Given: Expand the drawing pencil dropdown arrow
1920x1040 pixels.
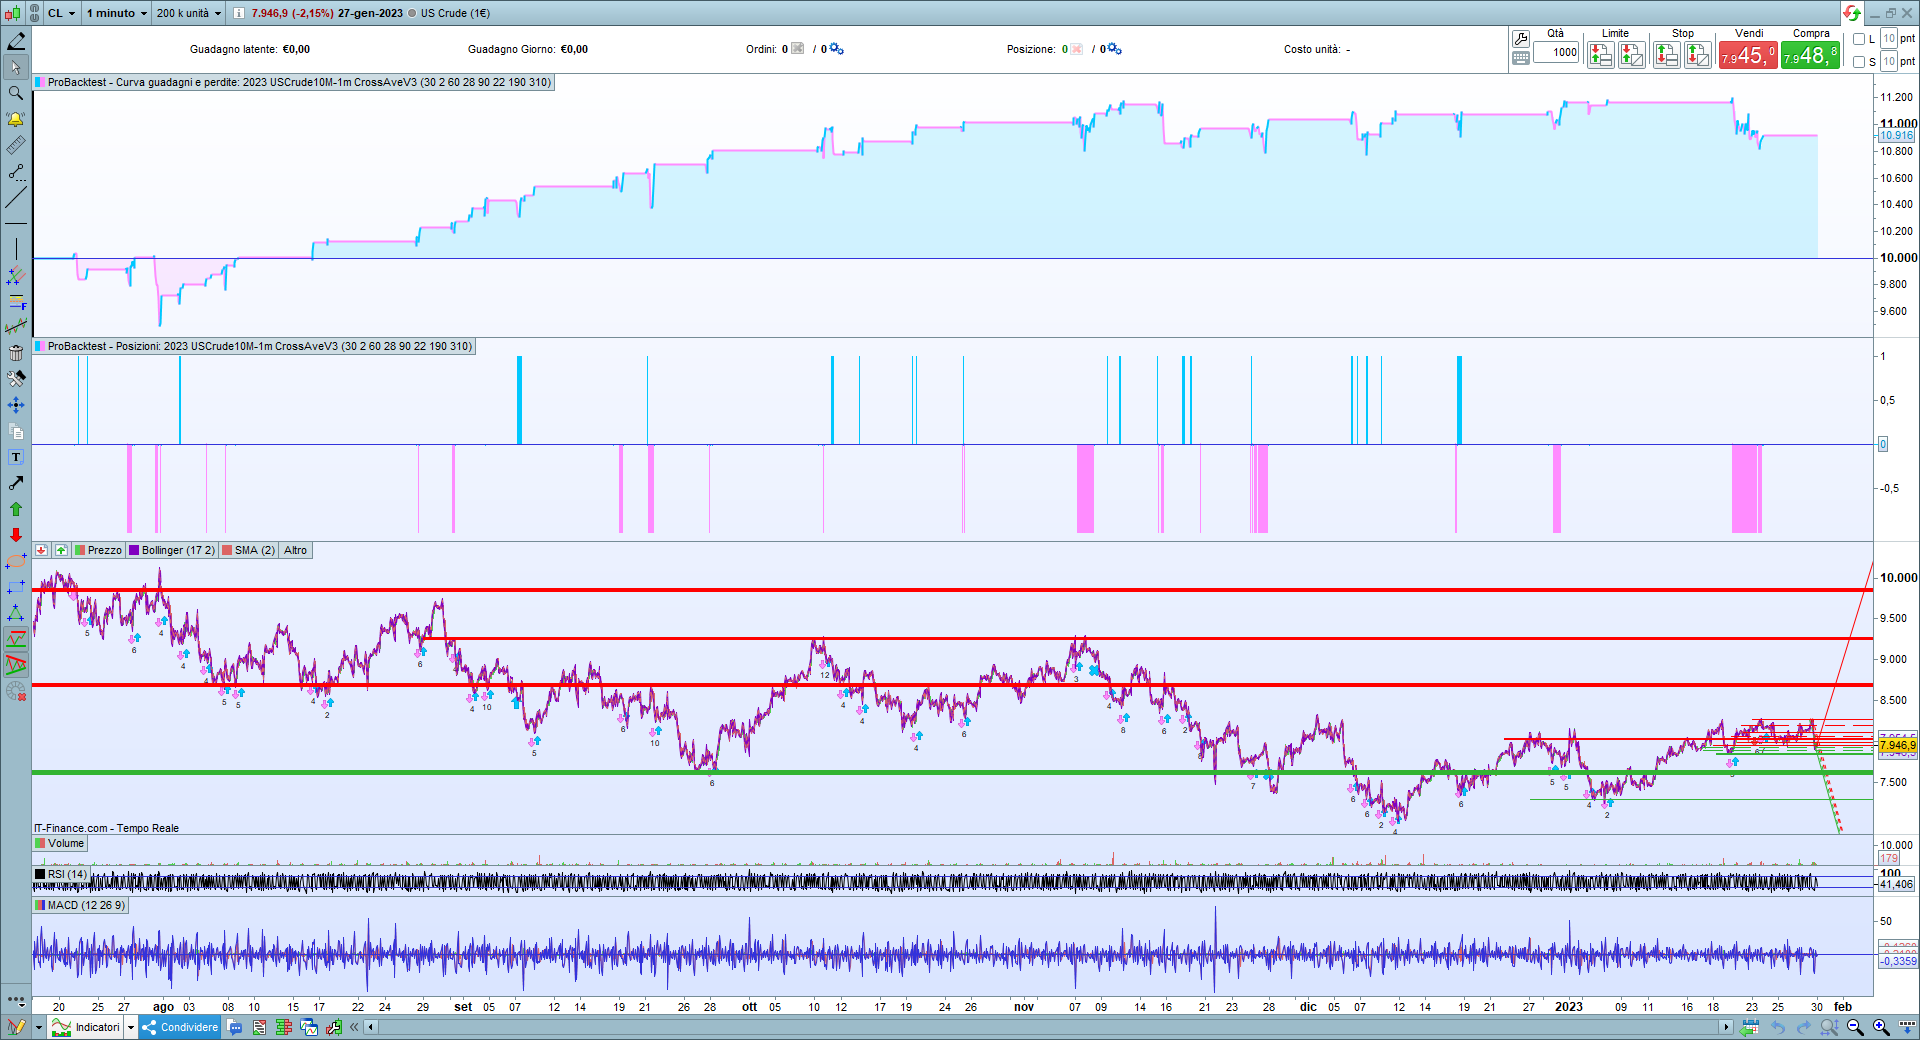Looking at the screenshot, I should pyautogui.click(x=38, y=1027).
